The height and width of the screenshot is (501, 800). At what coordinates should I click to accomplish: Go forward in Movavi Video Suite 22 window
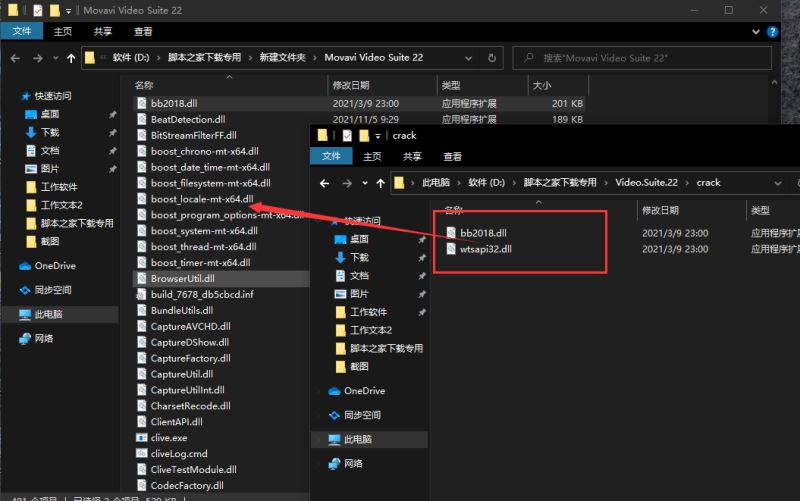pyautogui.click(x=38, y=58)
